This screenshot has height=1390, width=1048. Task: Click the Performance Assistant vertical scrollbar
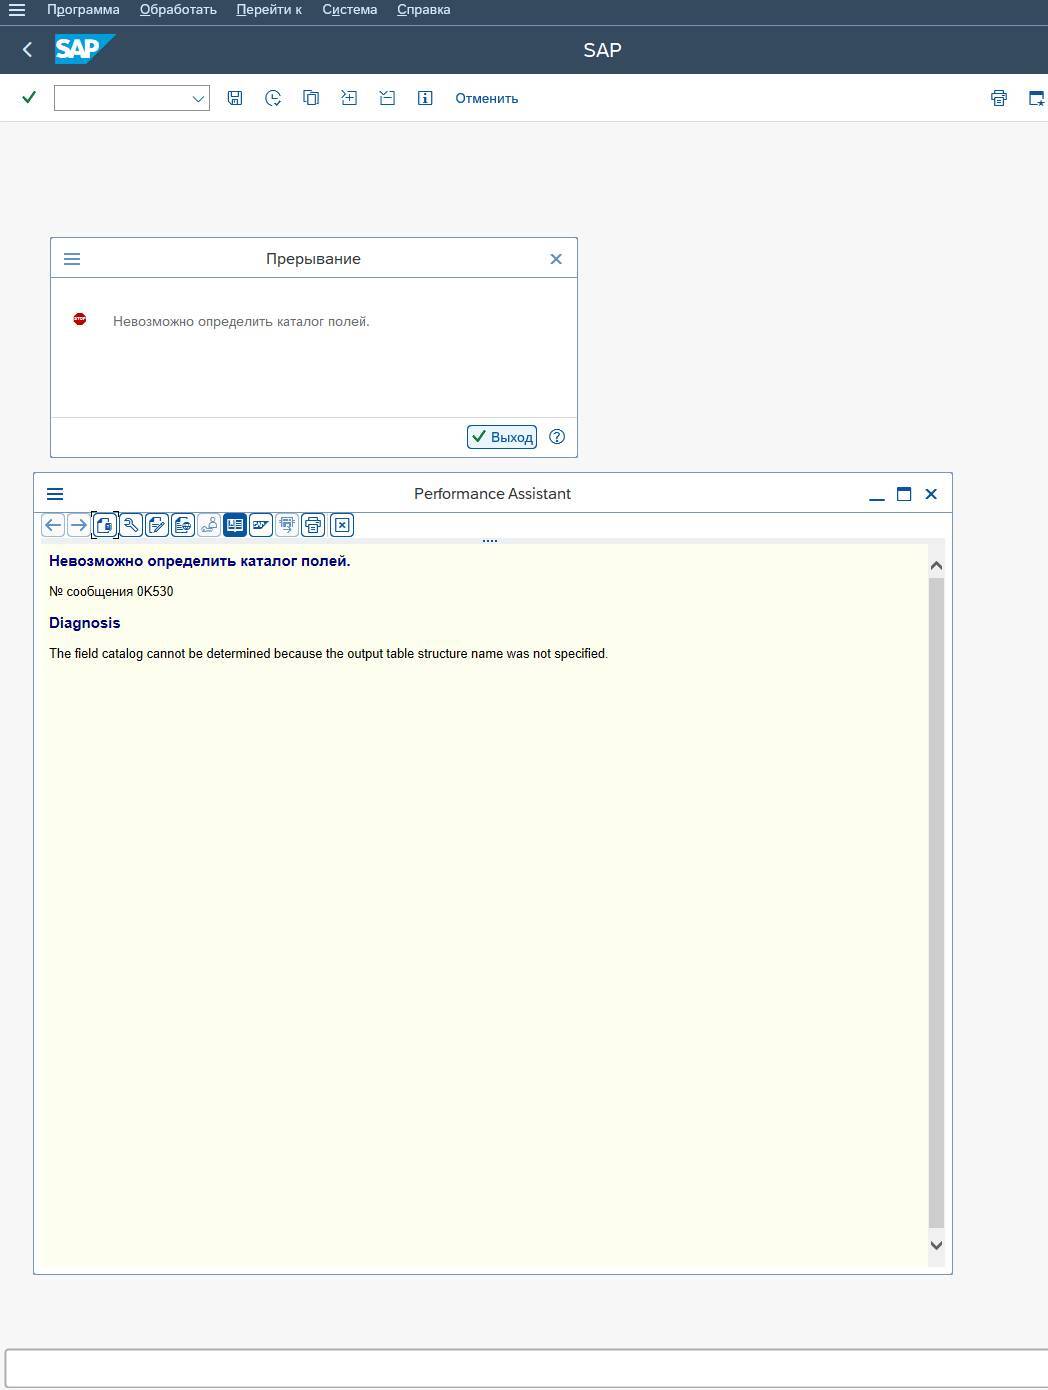[x=936, y=900]
